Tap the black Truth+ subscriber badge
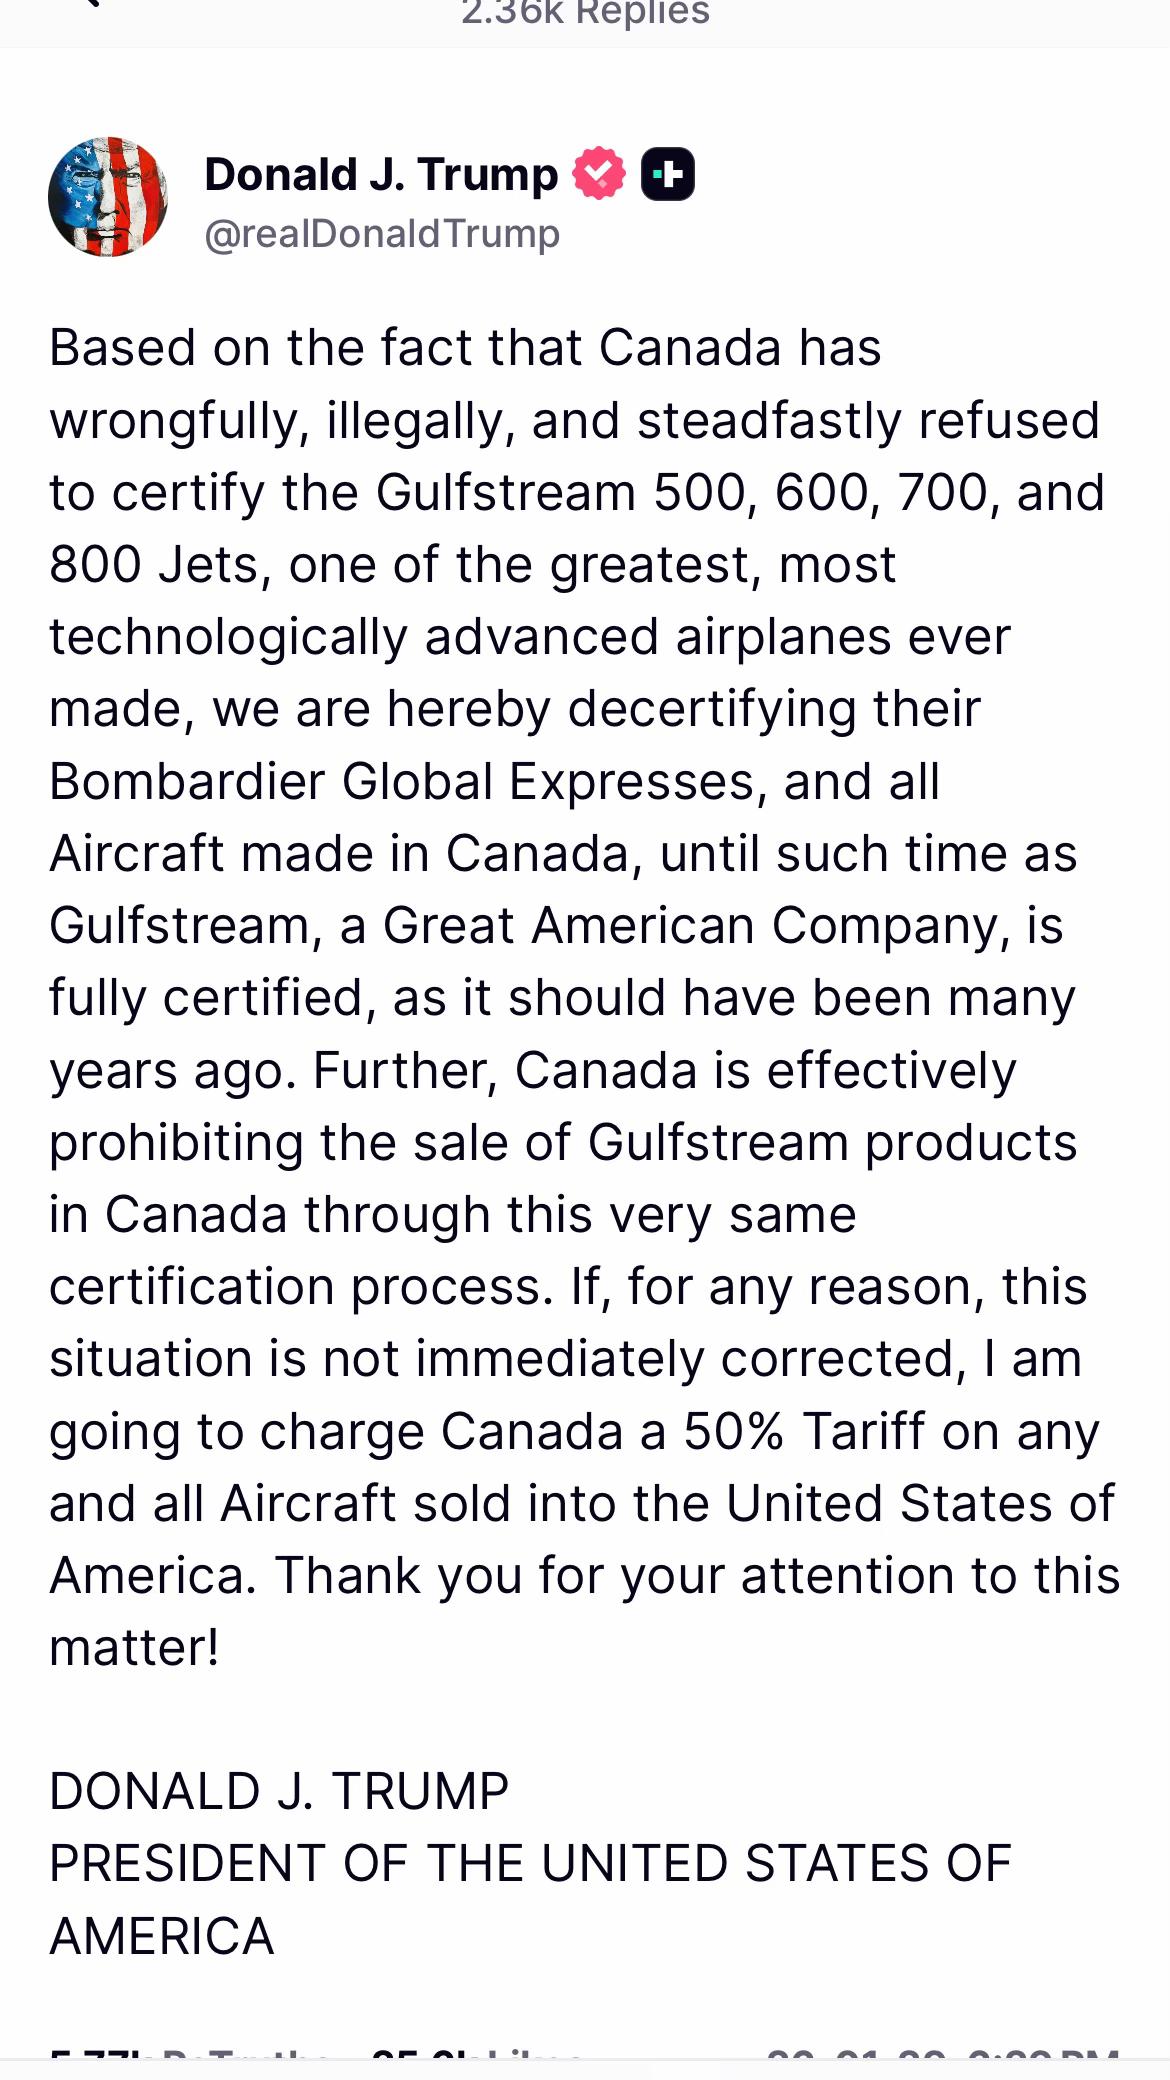The image size is (1170, 2080). click(x=667, y=174)
